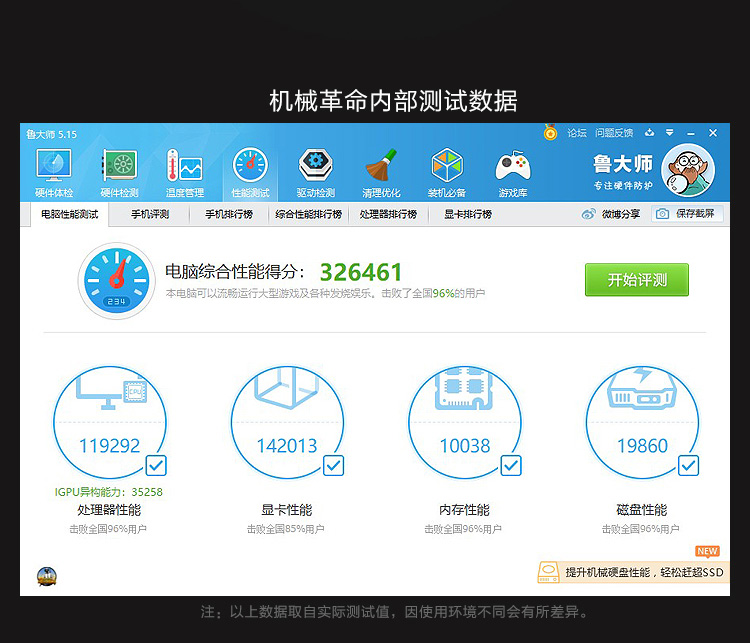The height and width of the screenshot is (643, 750).
Task: Open 装机必备 essential software cube icon
Action: click(447, 165)
